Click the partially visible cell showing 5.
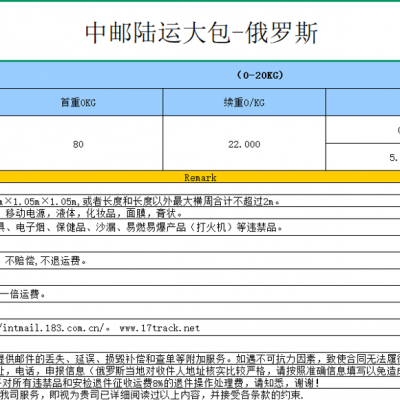 (363, 157)
